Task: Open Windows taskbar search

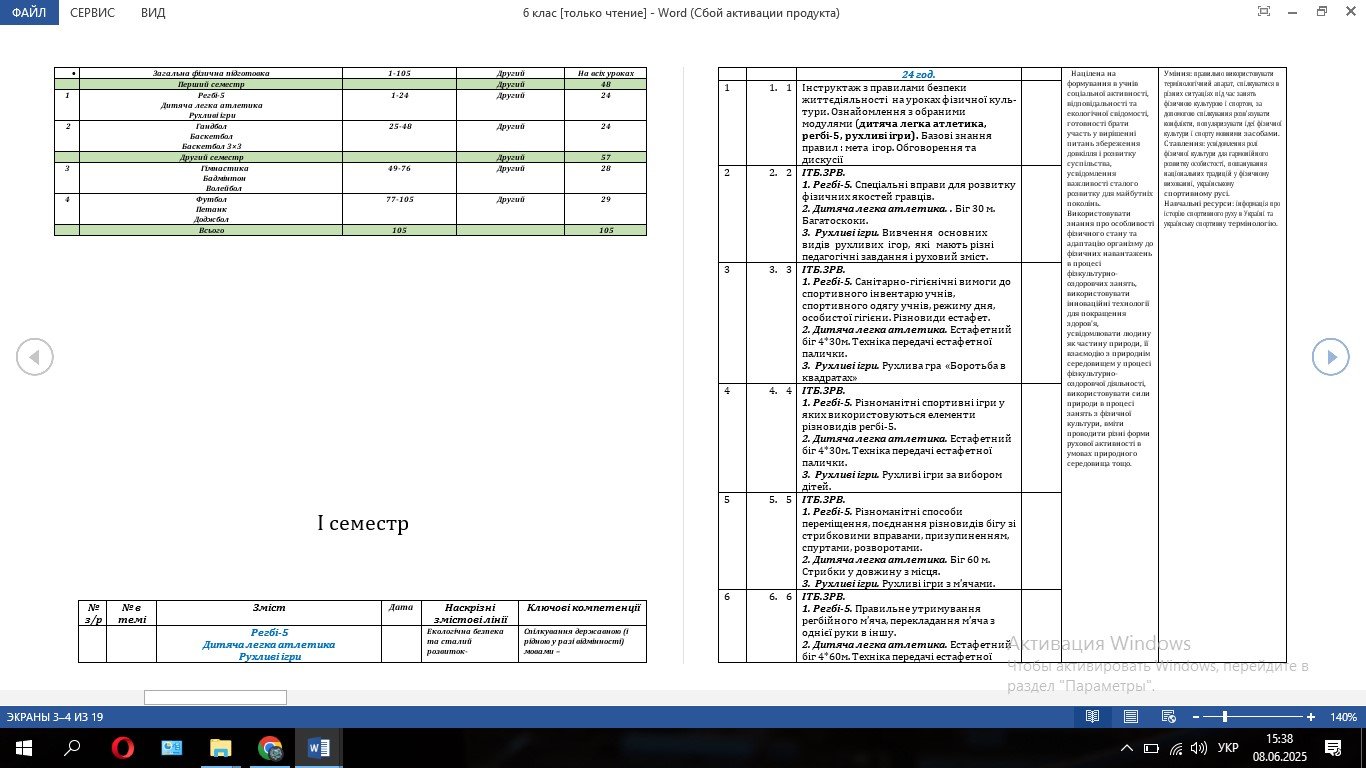Action: [72, 748]
